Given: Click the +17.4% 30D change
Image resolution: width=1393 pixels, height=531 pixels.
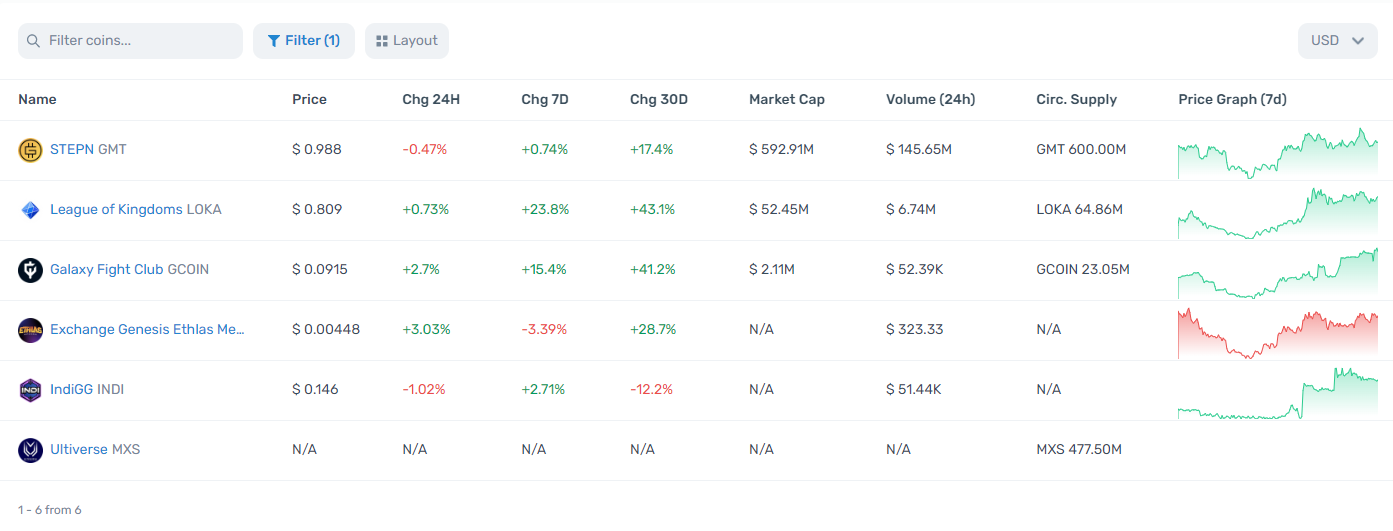Looking at the screenshot, I should pos(652,149).
